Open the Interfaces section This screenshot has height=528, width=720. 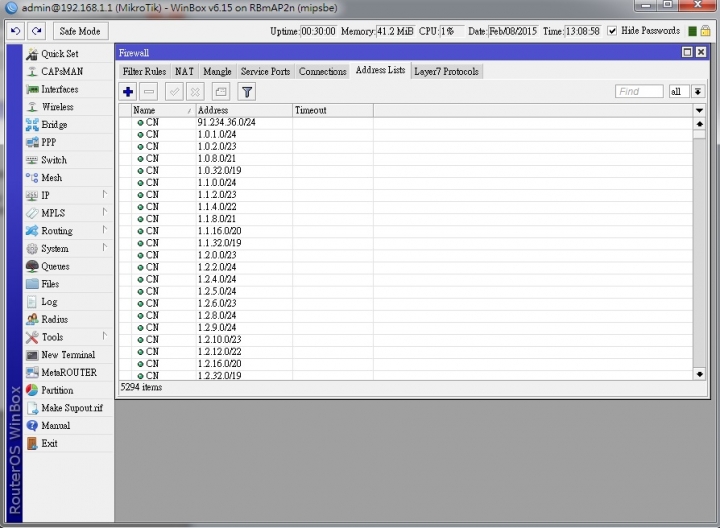(68, 90)
